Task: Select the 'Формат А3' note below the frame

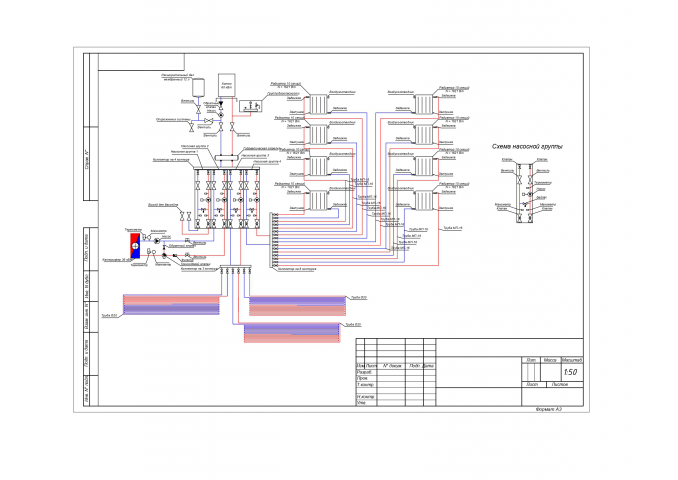Action: coord(549,409)
